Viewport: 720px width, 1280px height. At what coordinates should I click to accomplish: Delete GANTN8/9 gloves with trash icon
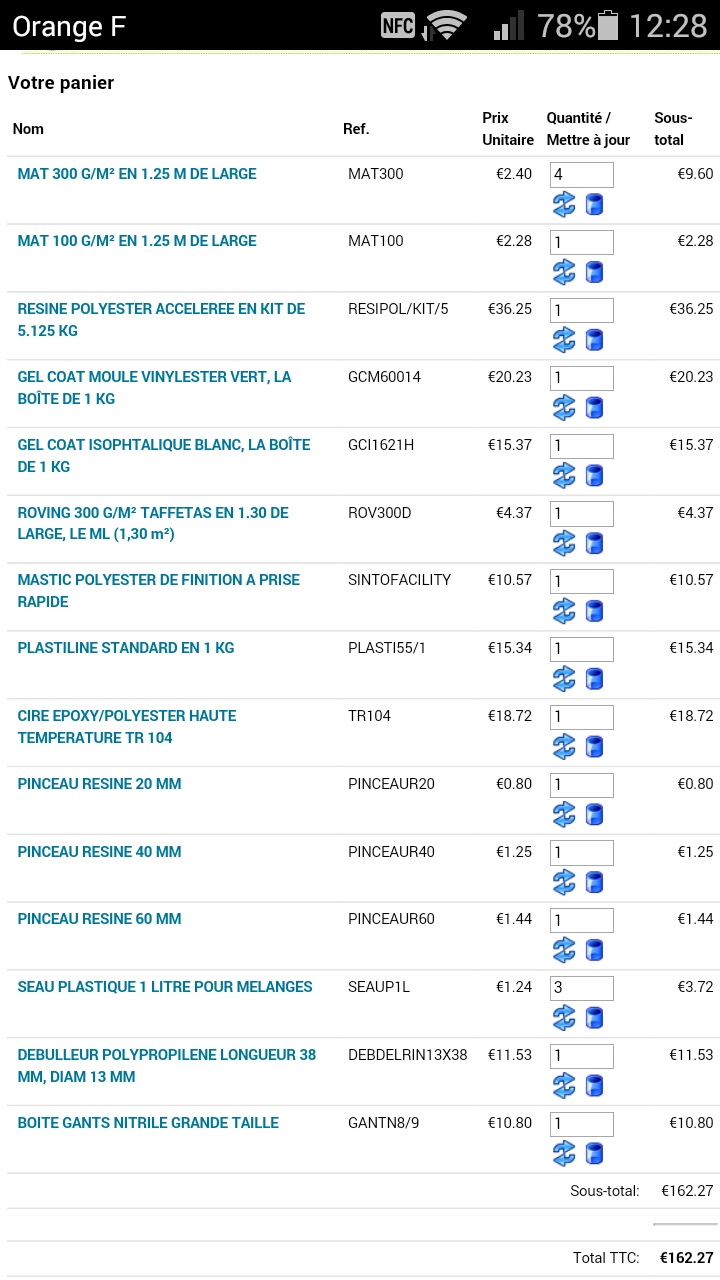(594, 1153)
